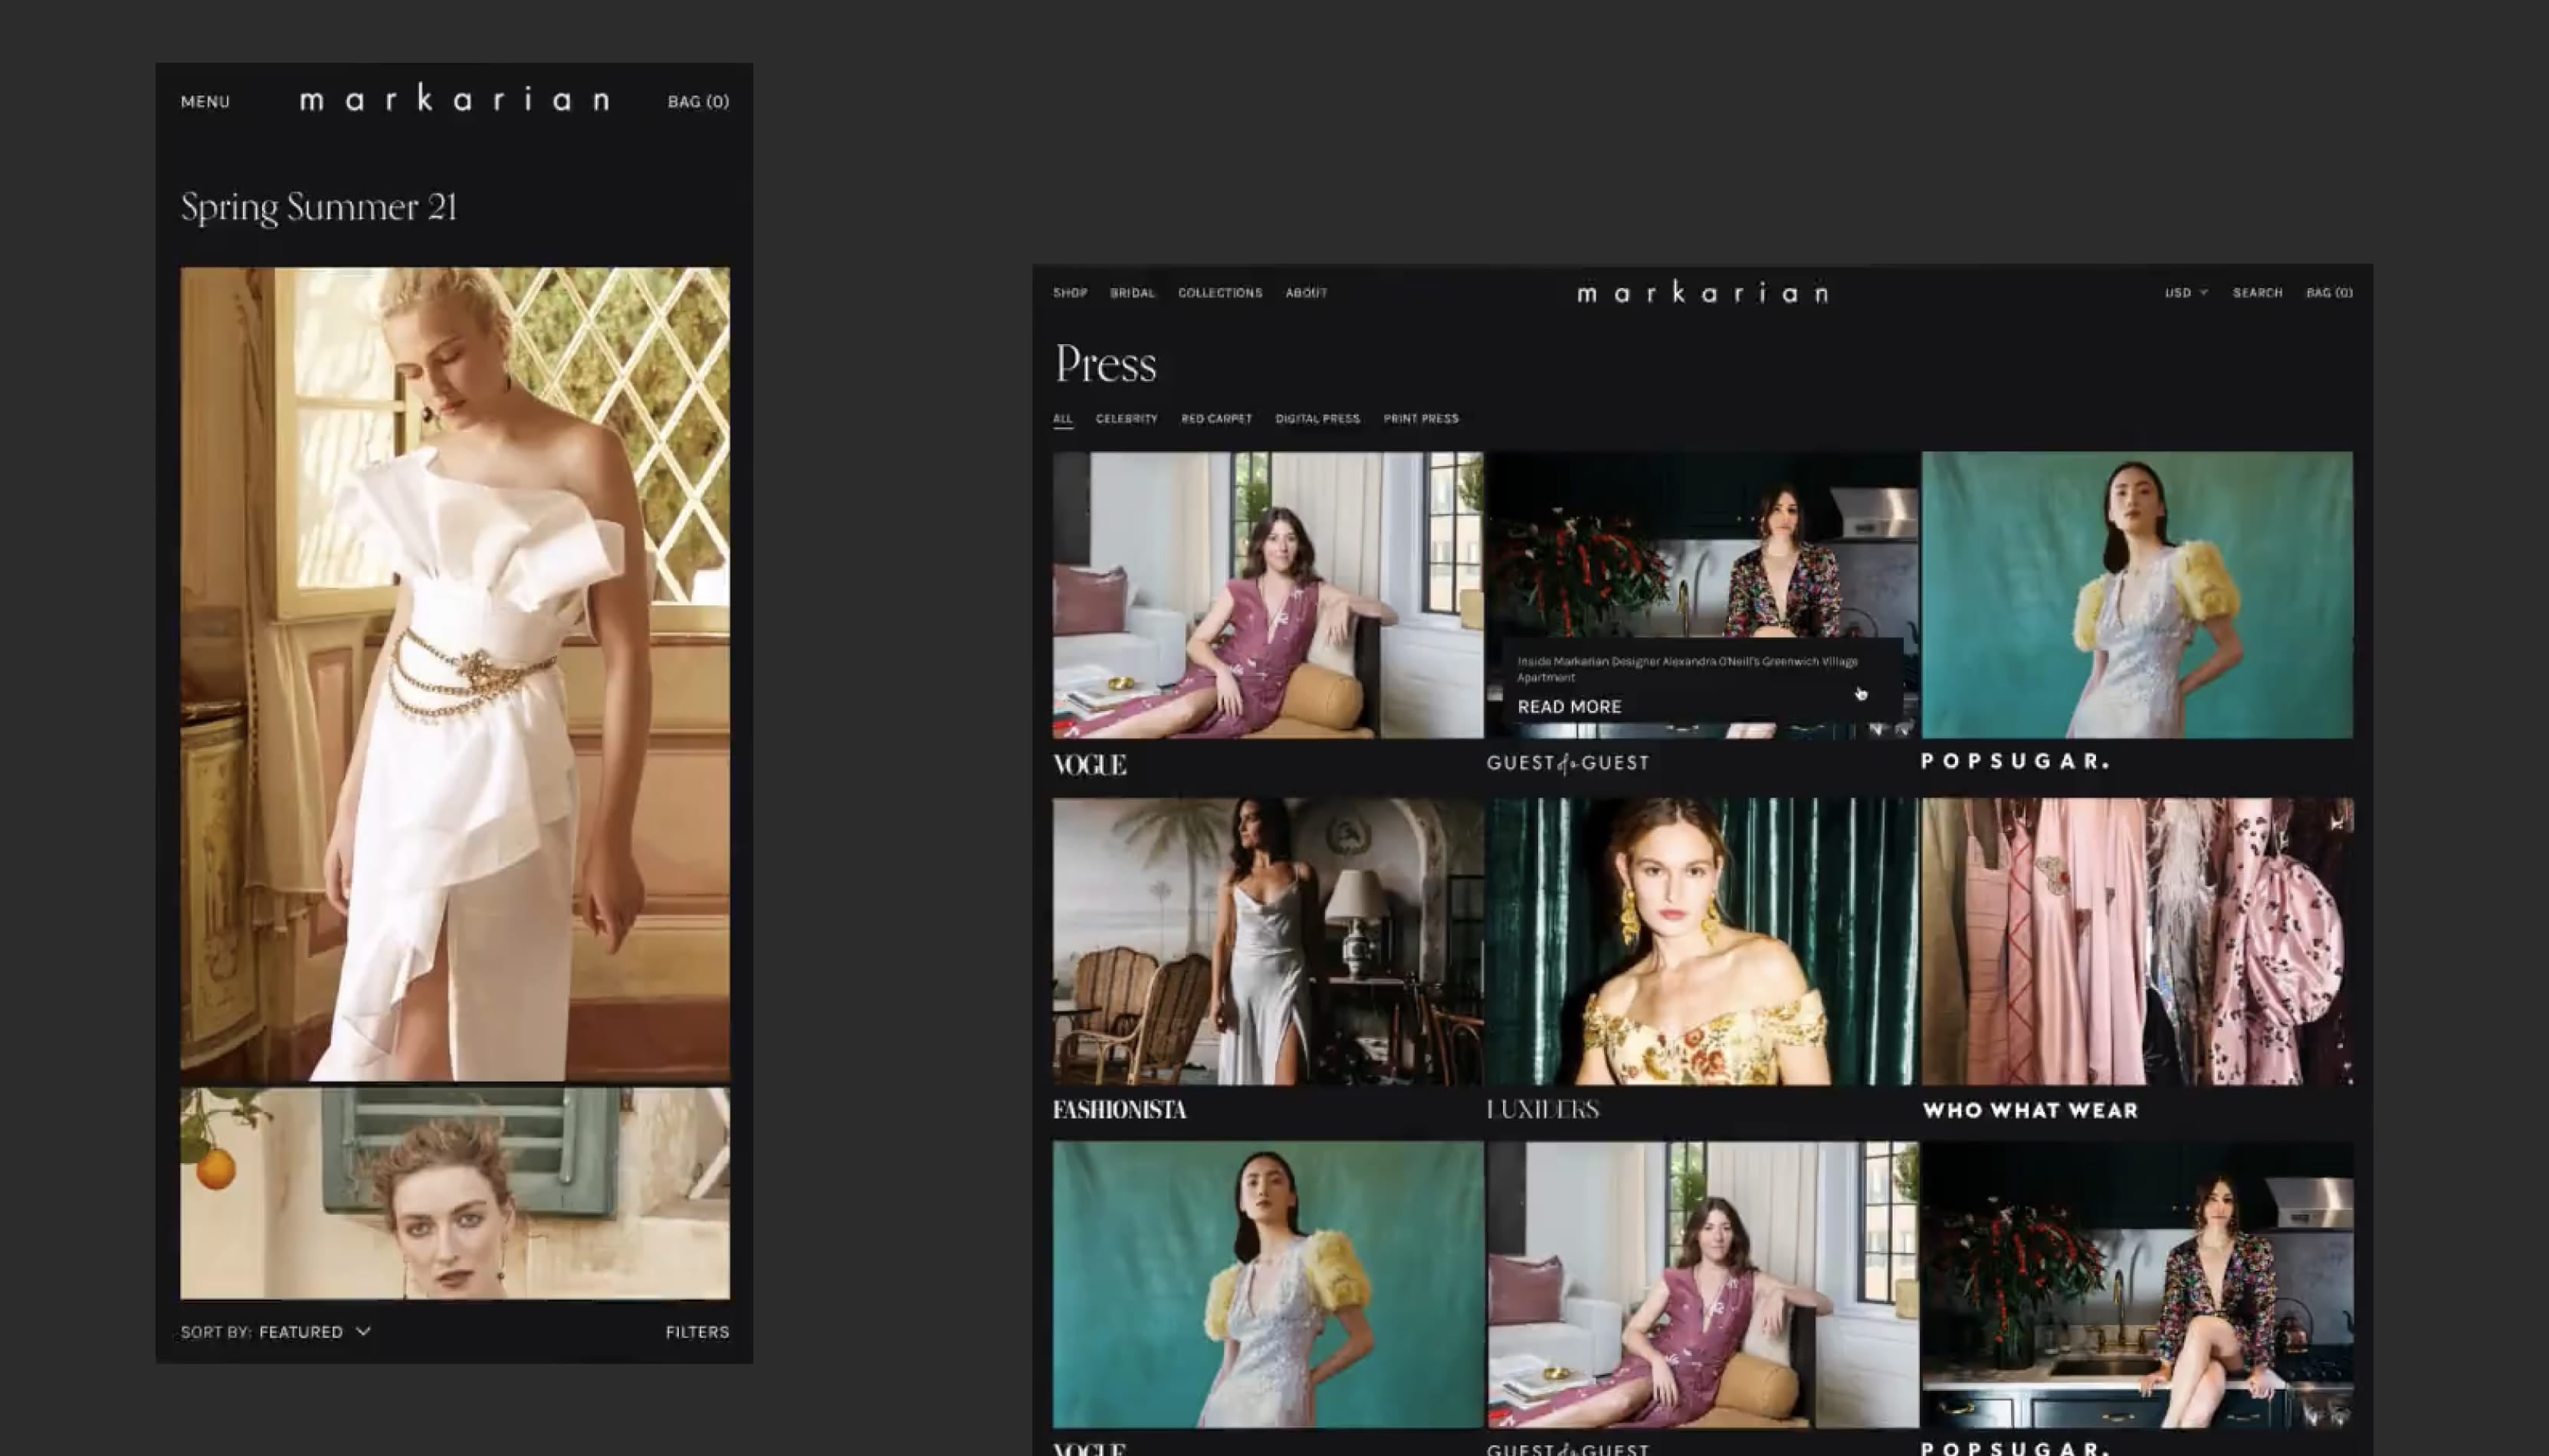Open the white dress product image
The width and height of the screenshot is (2549, 1456).
(x=455, y=673)
